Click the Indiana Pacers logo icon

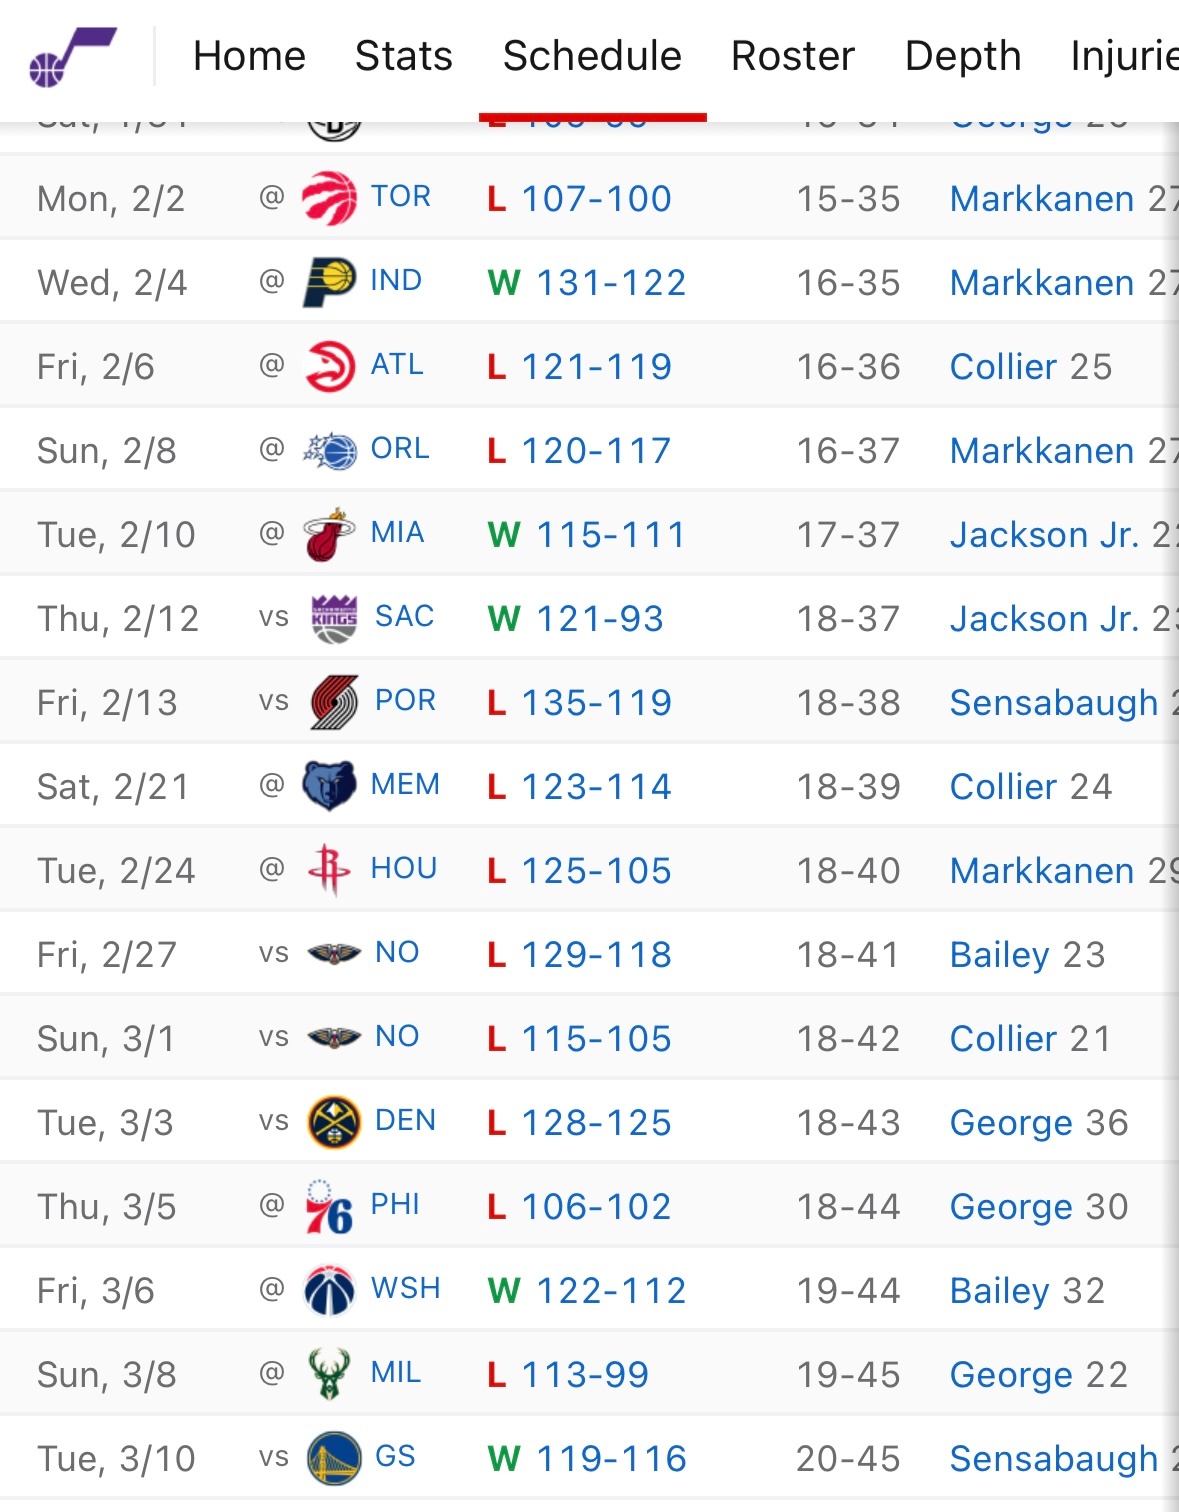329,281
